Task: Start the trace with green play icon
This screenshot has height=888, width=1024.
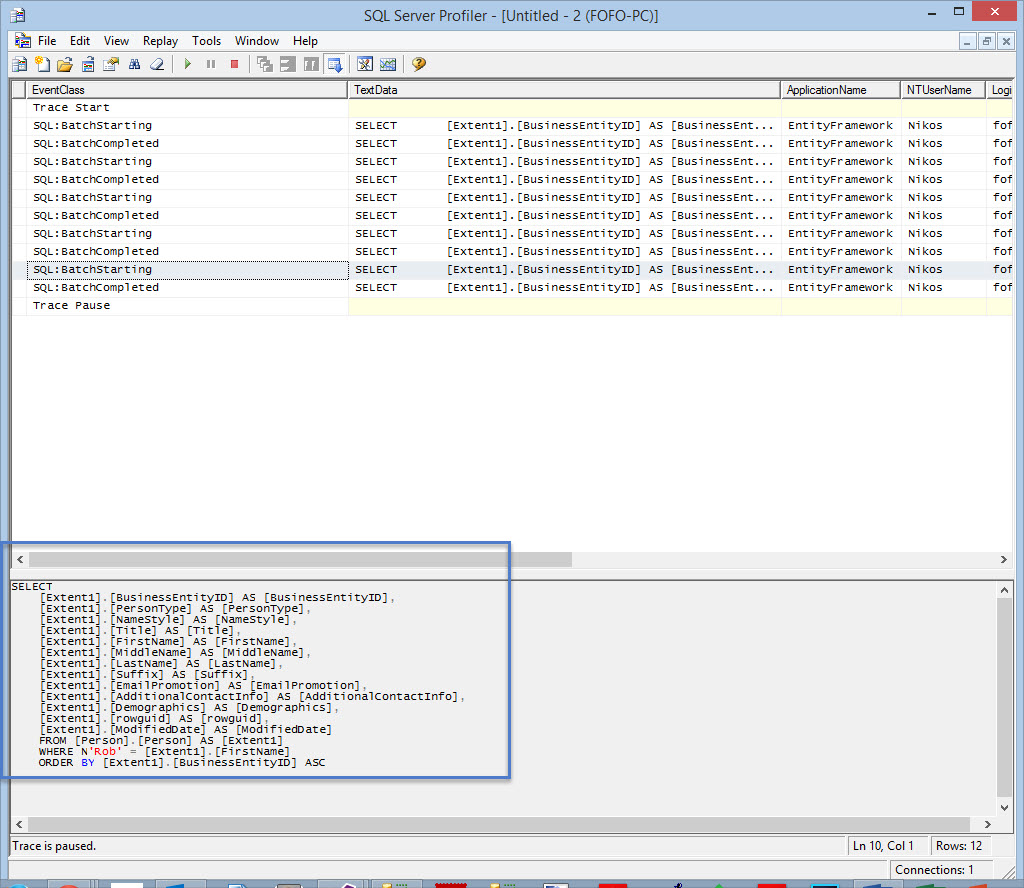Action: (x=188, y=64)
